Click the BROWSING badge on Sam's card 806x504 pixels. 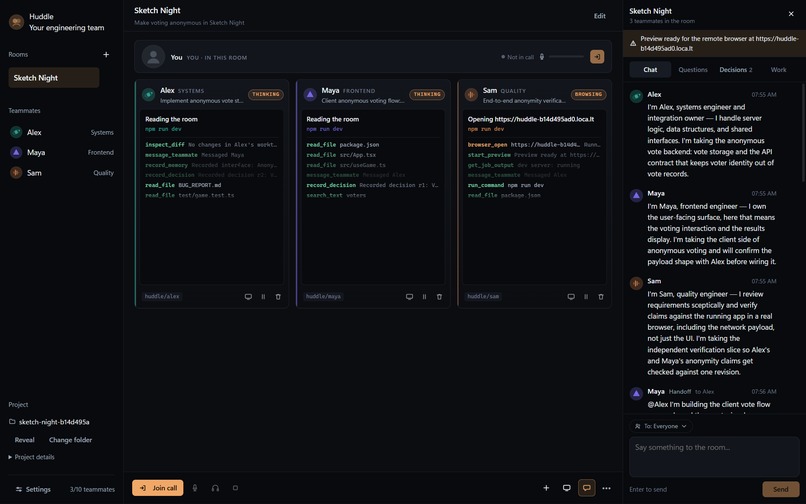pyautogui.click(x=588, y=94)
